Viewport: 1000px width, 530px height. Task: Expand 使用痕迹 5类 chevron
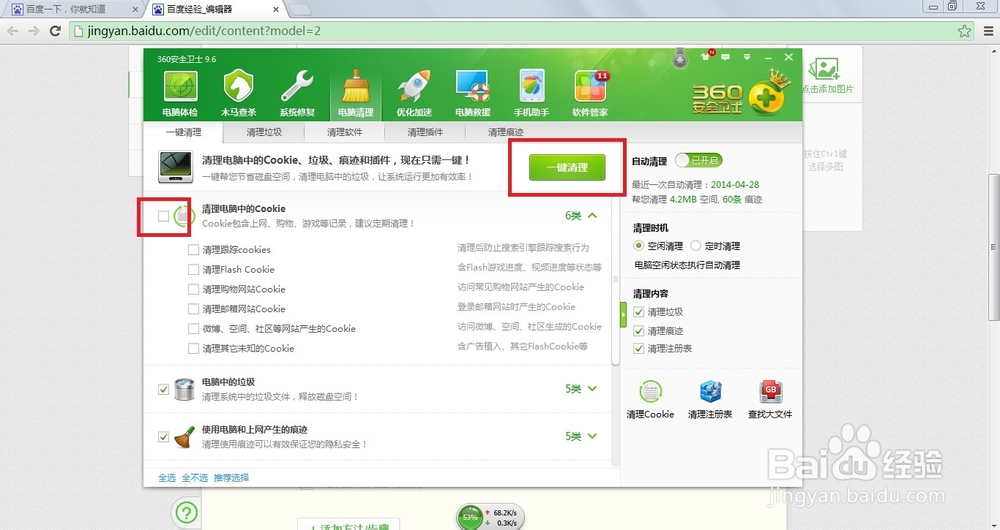point(592,436)
